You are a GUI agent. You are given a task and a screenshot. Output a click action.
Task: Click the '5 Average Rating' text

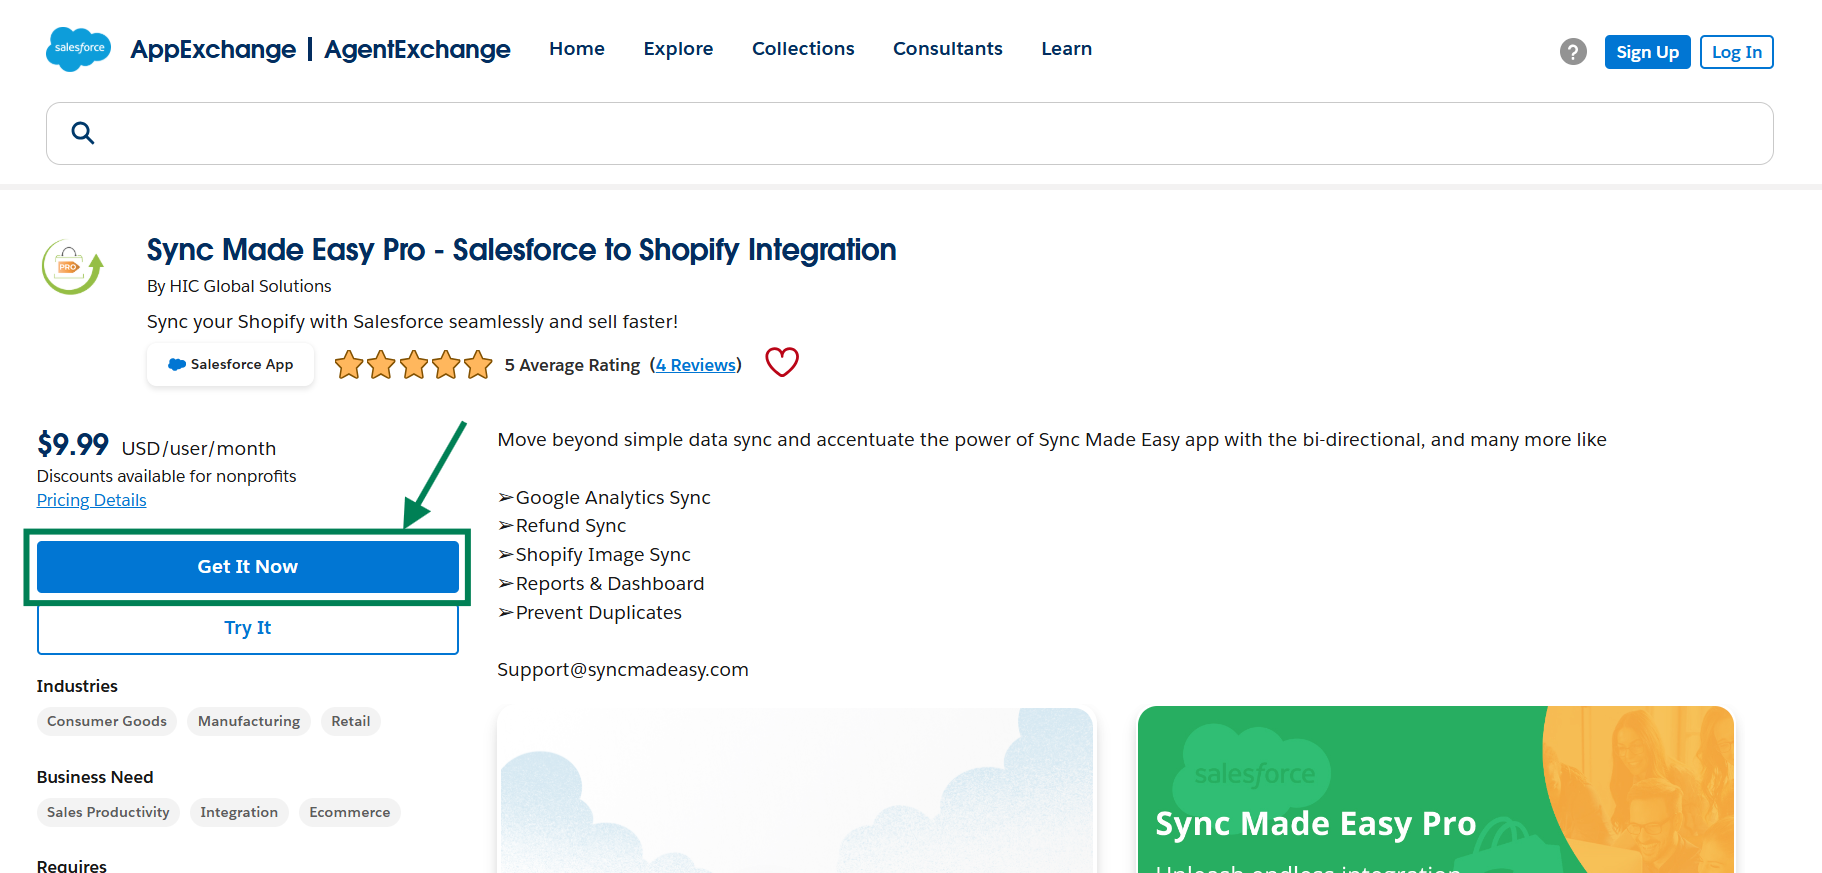tap(572, 365)
